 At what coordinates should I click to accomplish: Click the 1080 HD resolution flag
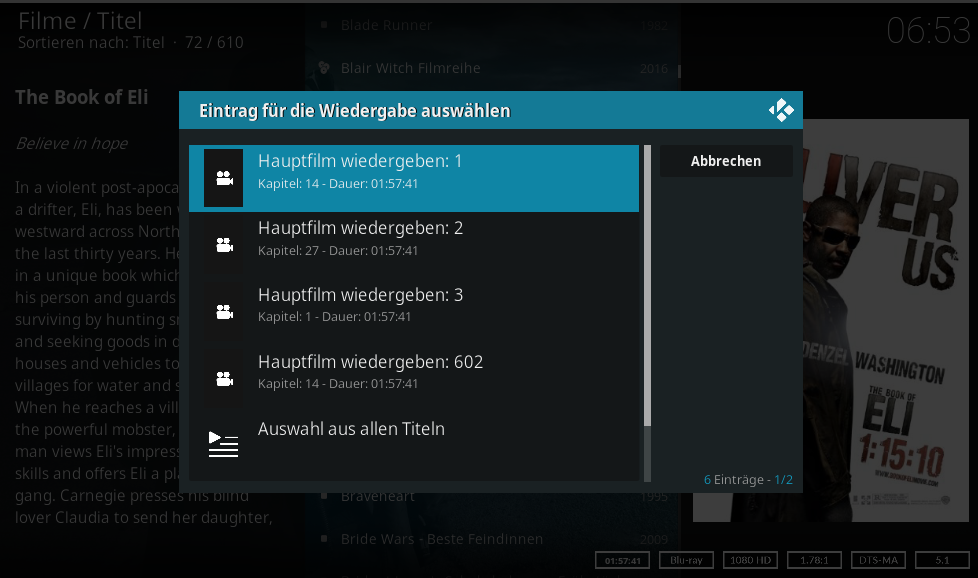(750, 560)
